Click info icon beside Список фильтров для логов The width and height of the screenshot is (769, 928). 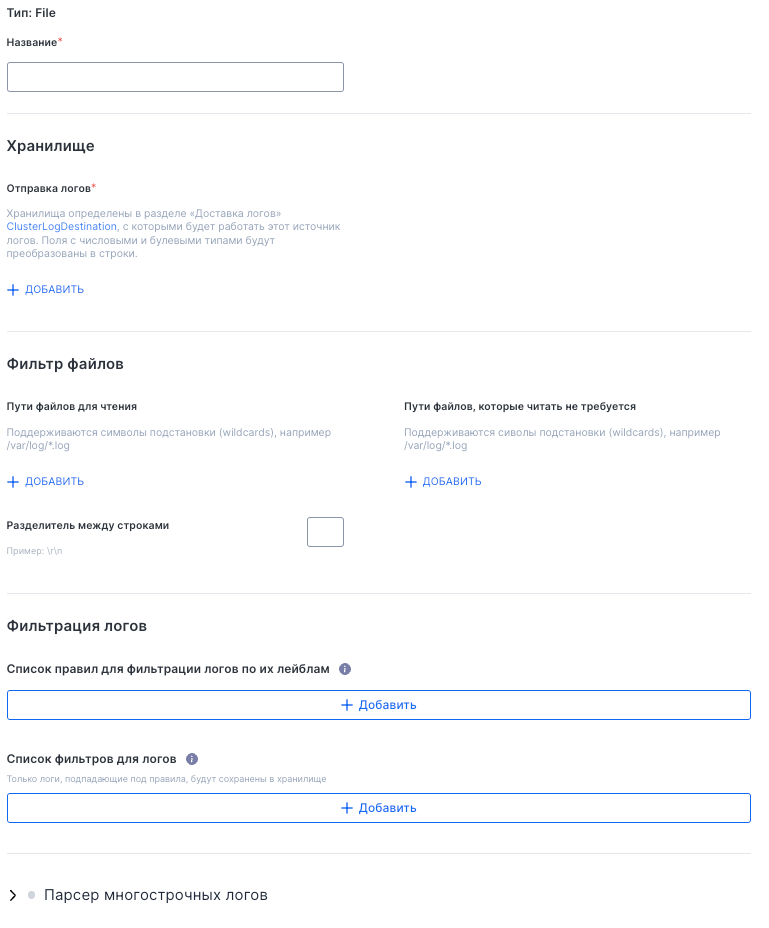192,759
